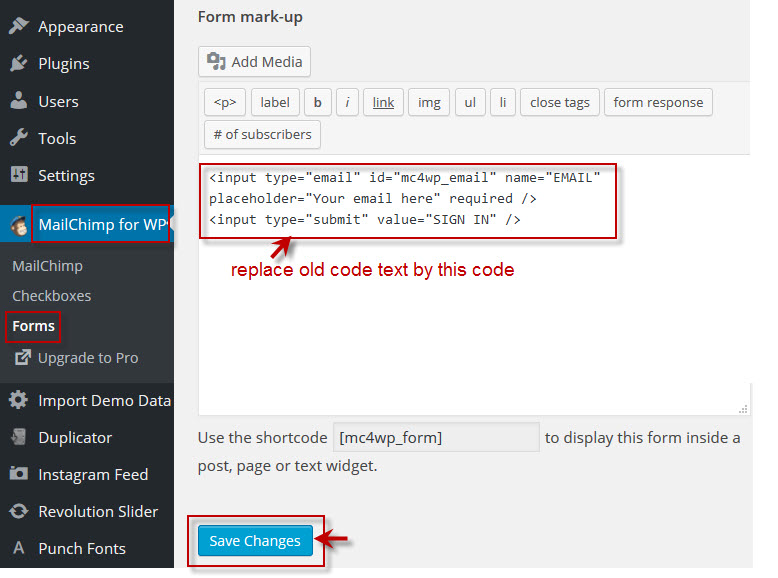Click the 'Form mark-up' heading

(250, 17)
